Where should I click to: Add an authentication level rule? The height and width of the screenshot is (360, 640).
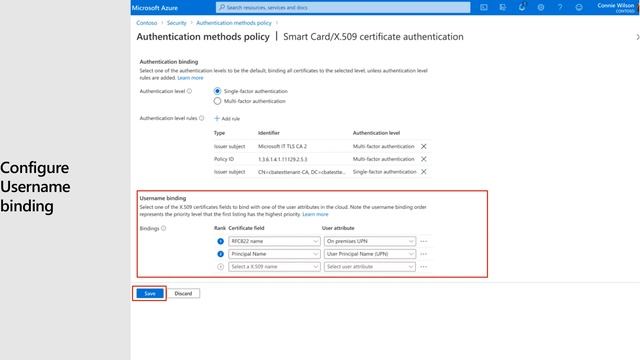coord(227,118)
